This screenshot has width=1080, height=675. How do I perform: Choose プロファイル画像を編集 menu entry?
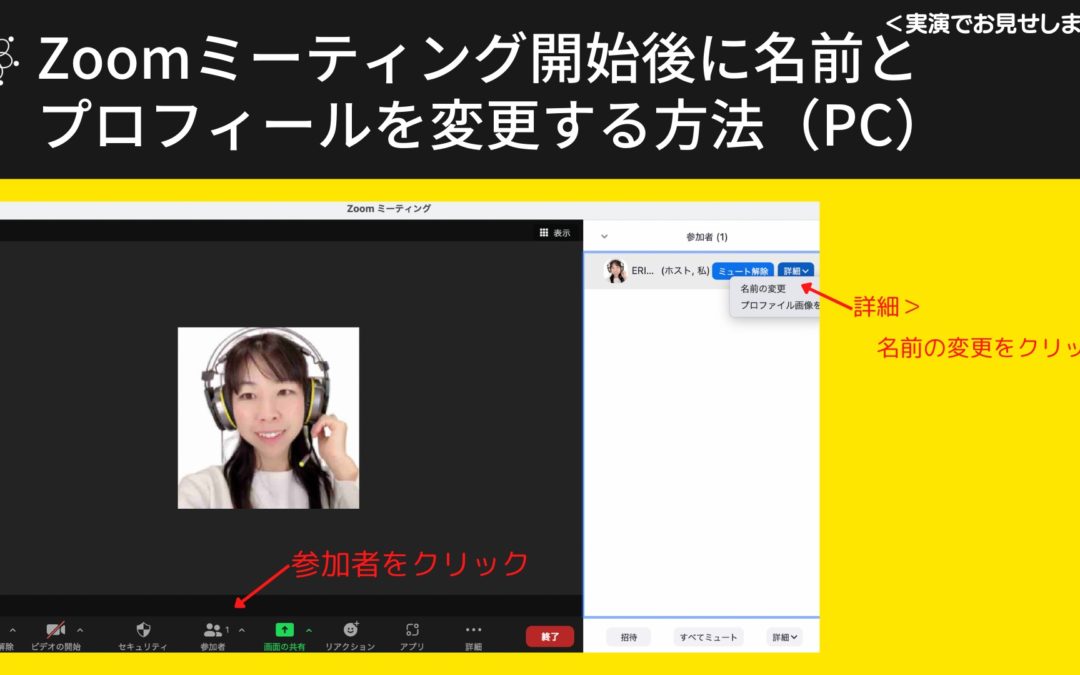point(781,304)
